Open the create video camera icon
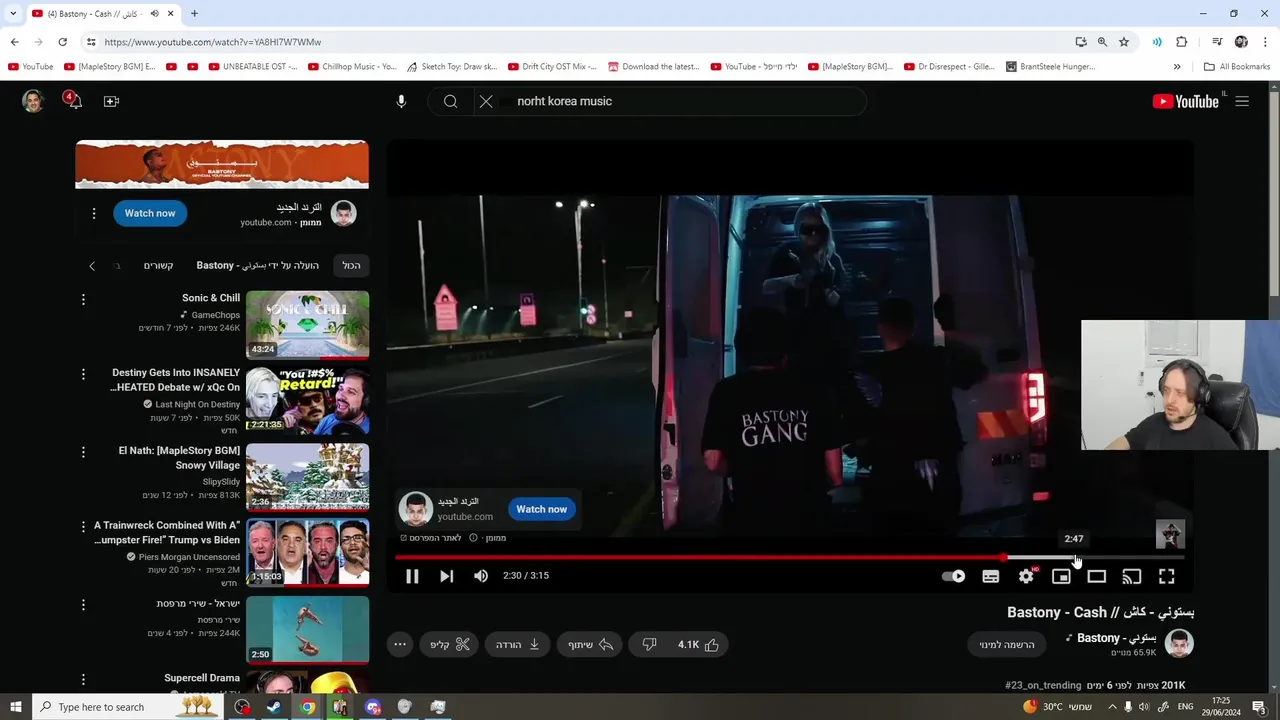1280x720 pixels. pos(111,101)
